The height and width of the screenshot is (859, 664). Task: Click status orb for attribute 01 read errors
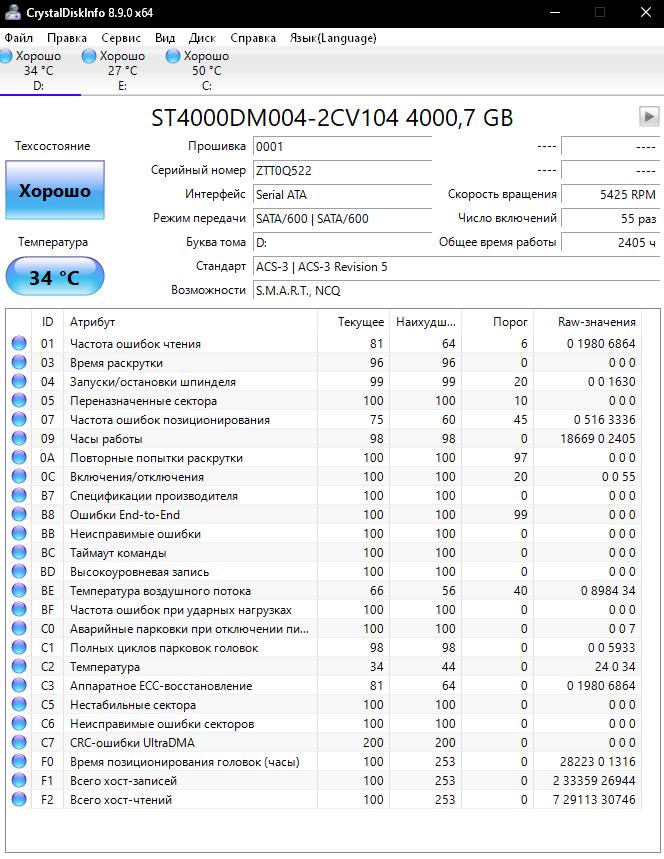(x=19, y=344)
